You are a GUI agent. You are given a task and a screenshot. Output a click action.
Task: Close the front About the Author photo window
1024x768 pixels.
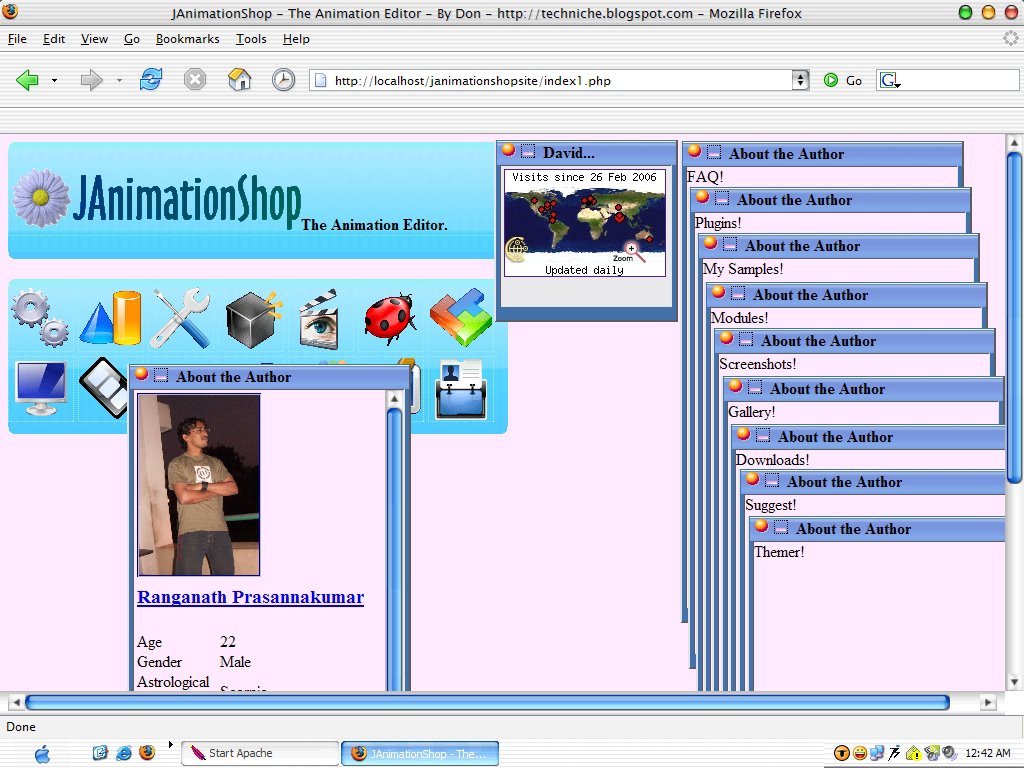click(141, 374)
